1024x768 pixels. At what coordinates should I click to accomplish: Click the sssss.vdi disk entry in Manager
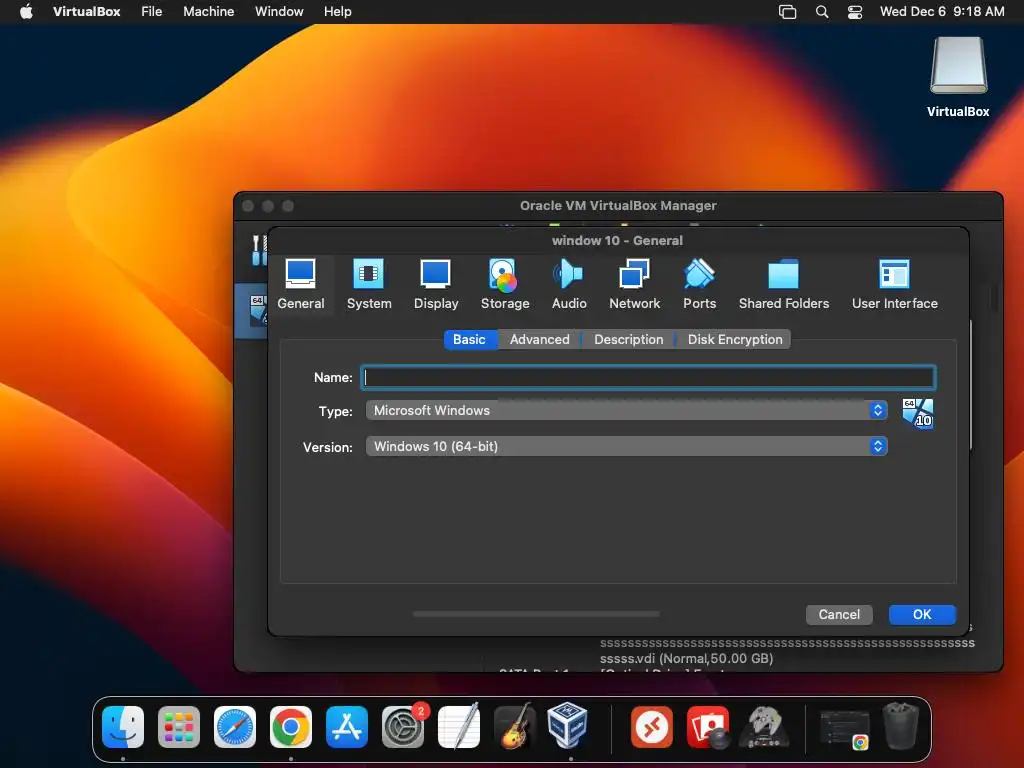tap(686, 658)
